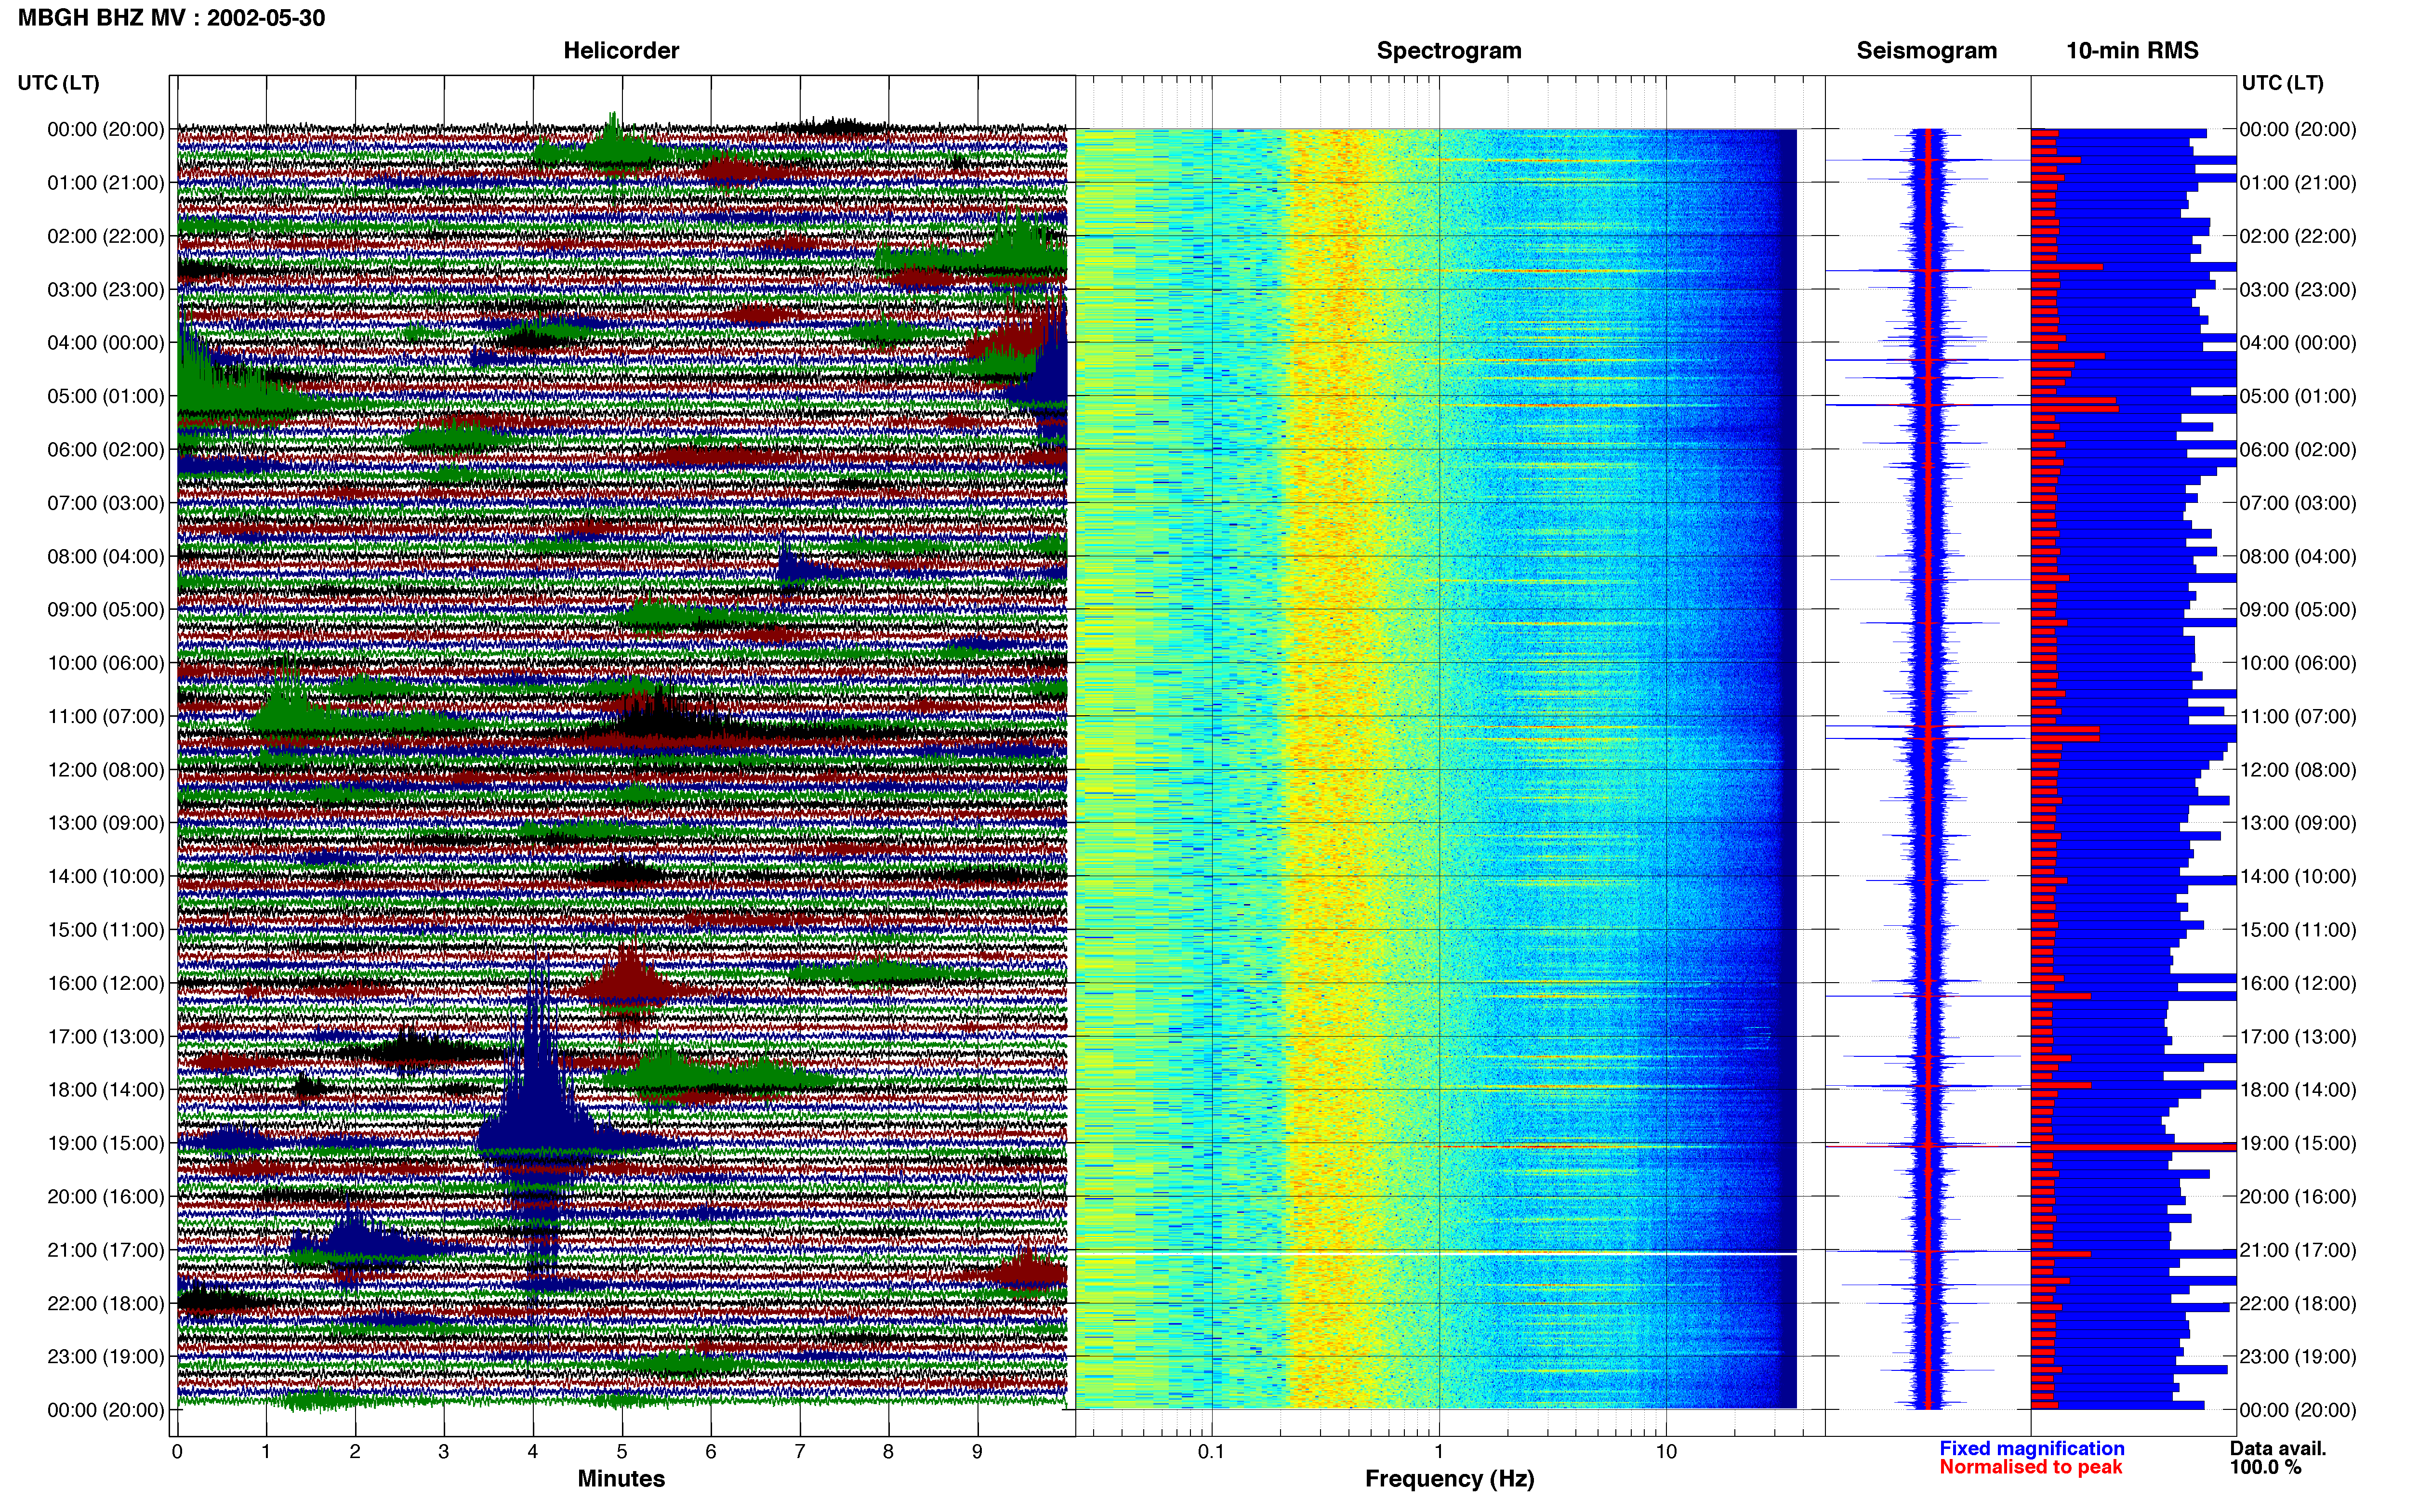Click left time label '22:00 (18:00)'
Screen dimensions: 2418x1512
[106, 1304]
